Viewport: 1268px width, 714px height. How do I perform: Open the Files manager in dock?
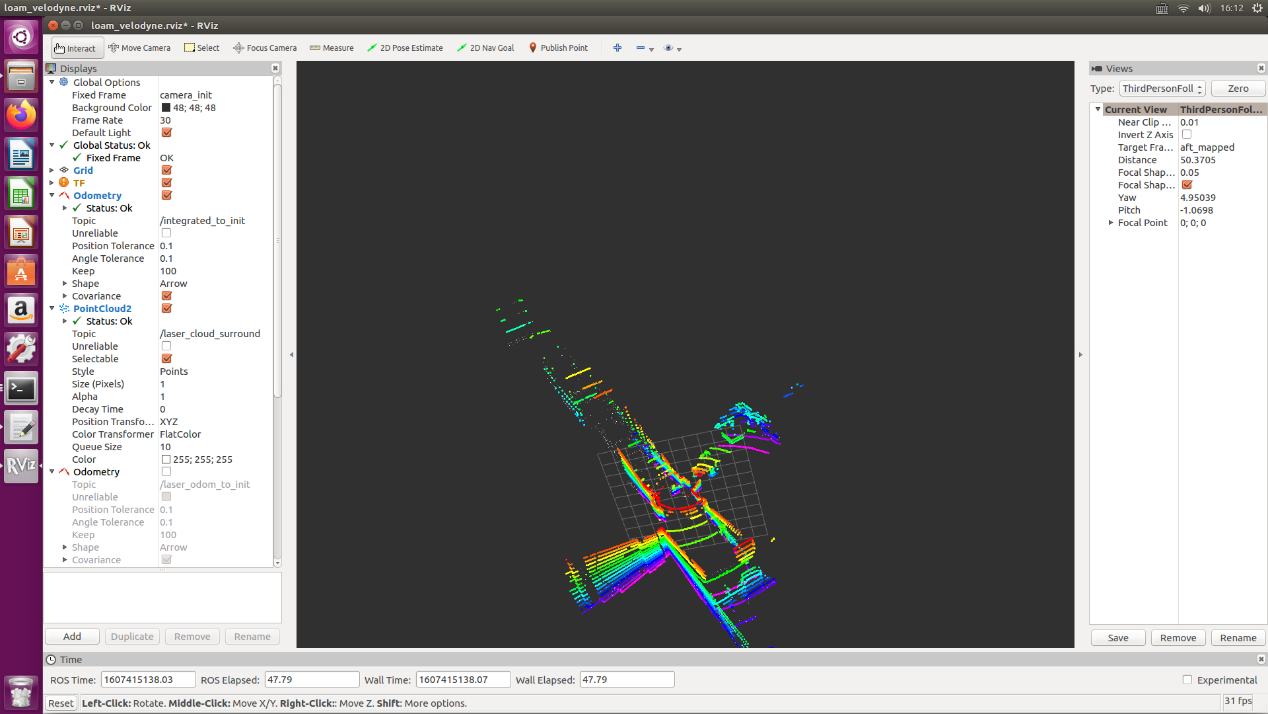click(x=21, y=76)
